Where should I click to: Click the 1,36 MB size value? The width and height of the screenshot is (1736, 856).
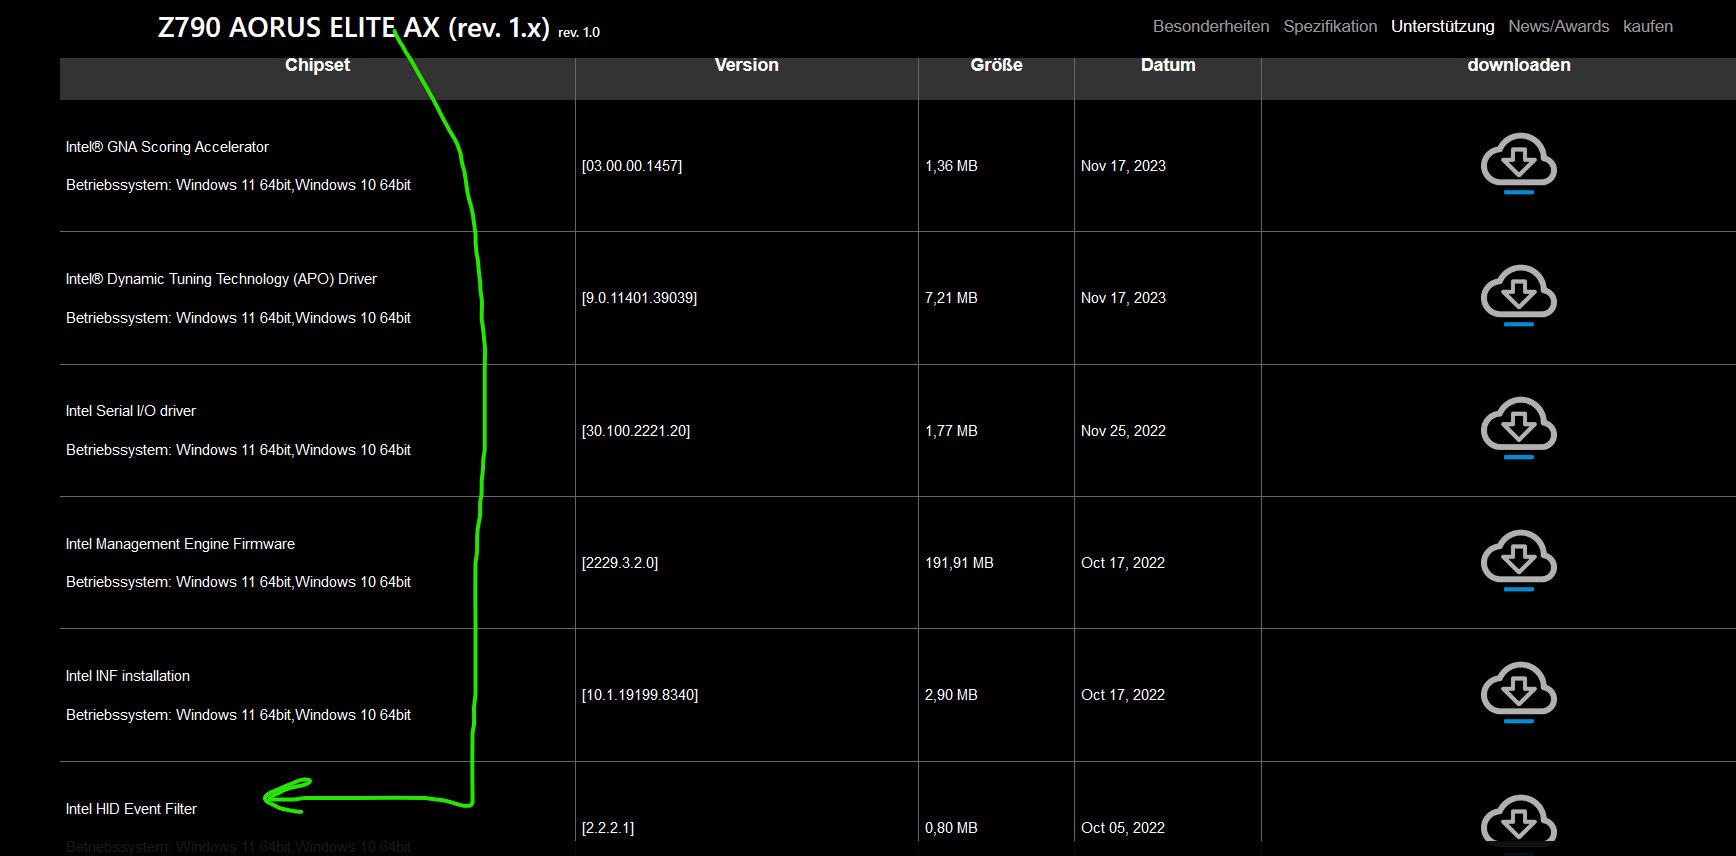tap(951, 166)
